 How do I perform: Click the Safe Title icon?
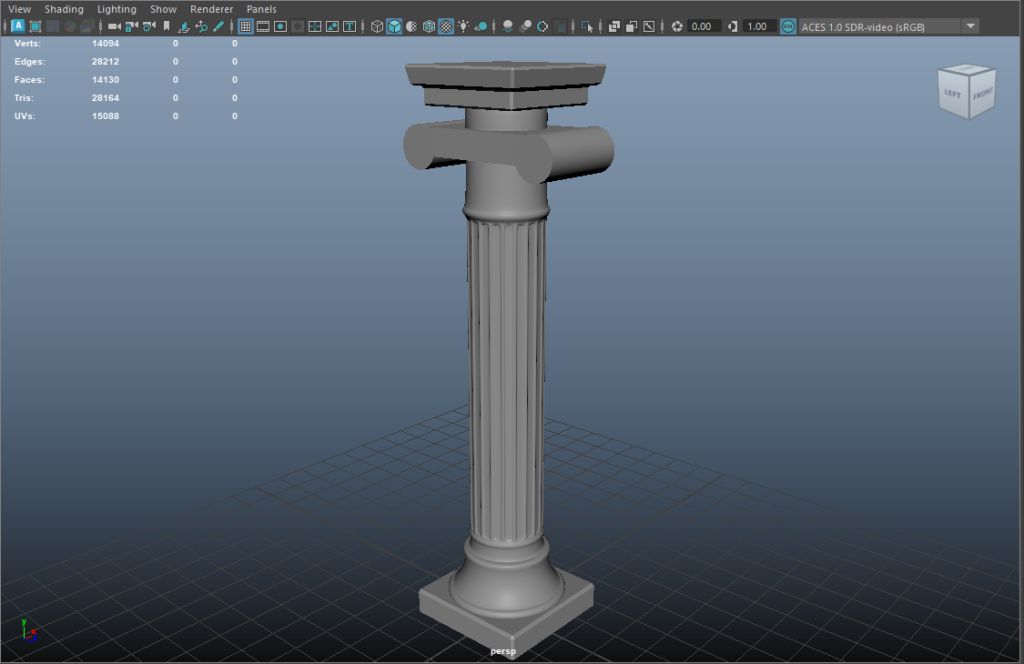(x=349, y=26)
